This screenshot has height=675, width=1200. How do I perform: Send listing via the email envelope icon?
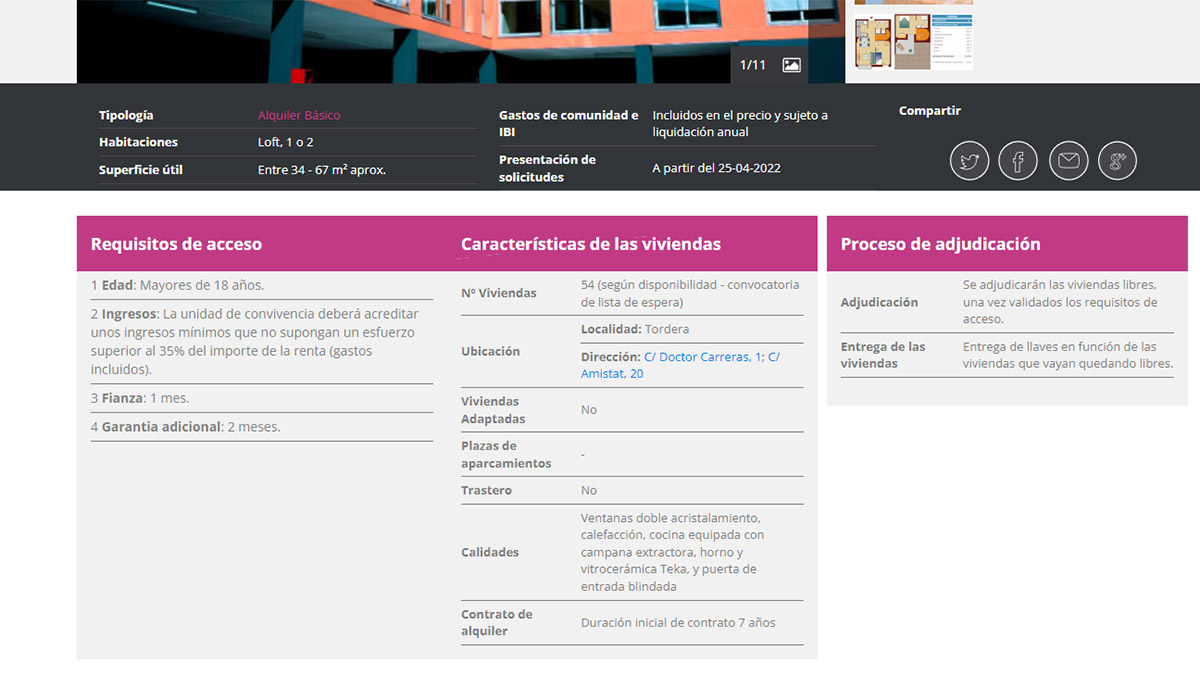(1068, 161)
